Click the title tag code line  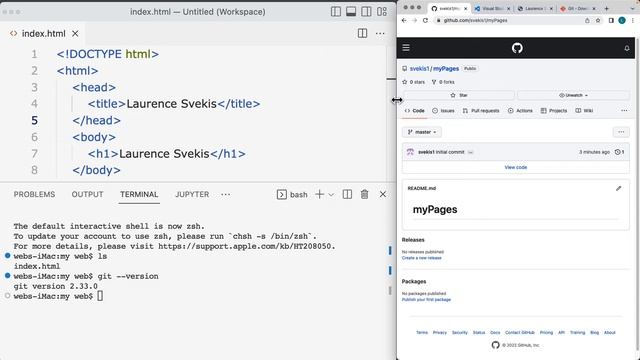[x=173, y=104]
